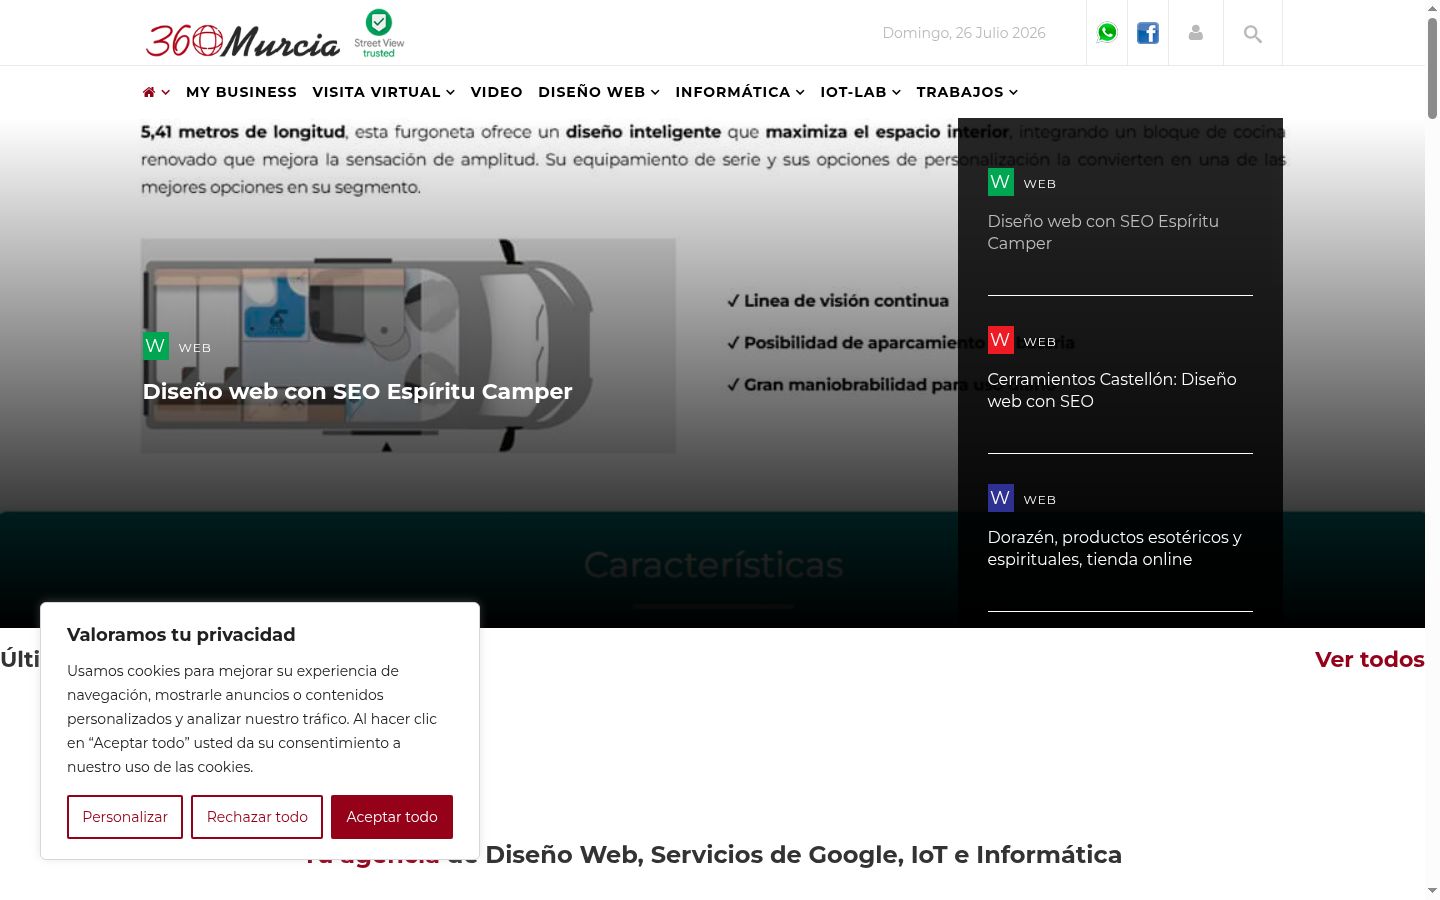Image resolution: width=1440 pixels, height=900 pixels.
Task: Click the date text Domingo, 26 Julio 2026
Action: 964,33
